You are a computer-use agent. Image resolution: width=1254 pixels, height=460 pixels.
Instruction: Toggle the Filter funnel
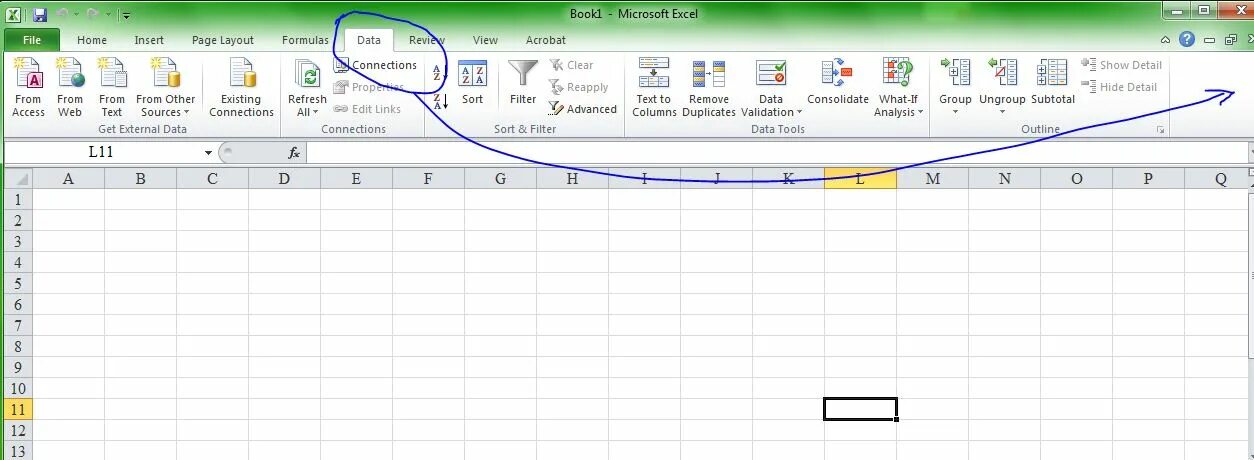point(523,83)
